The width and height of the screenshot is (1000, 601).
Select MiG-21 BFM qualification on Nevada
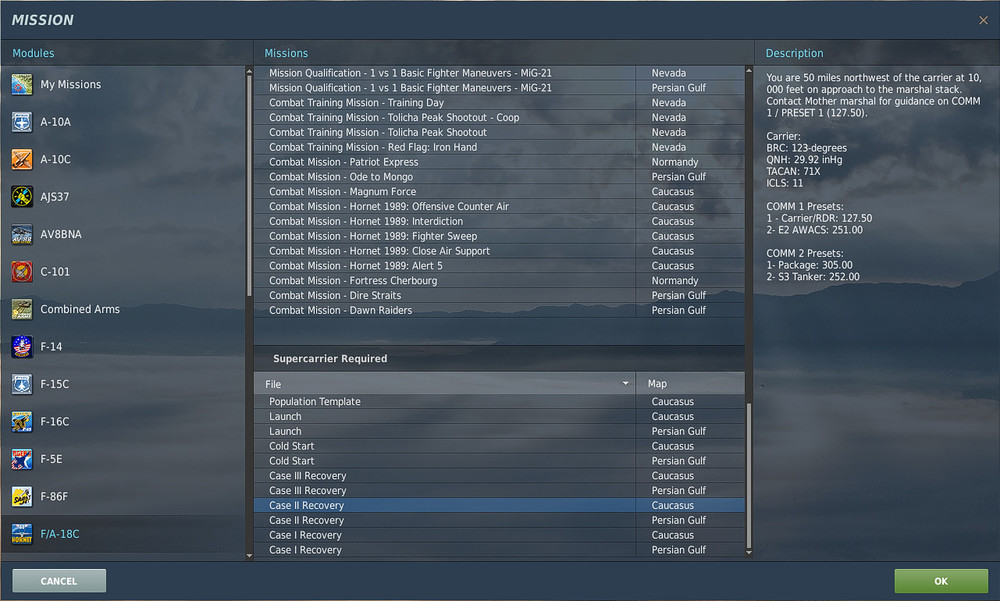pos(499,73)
